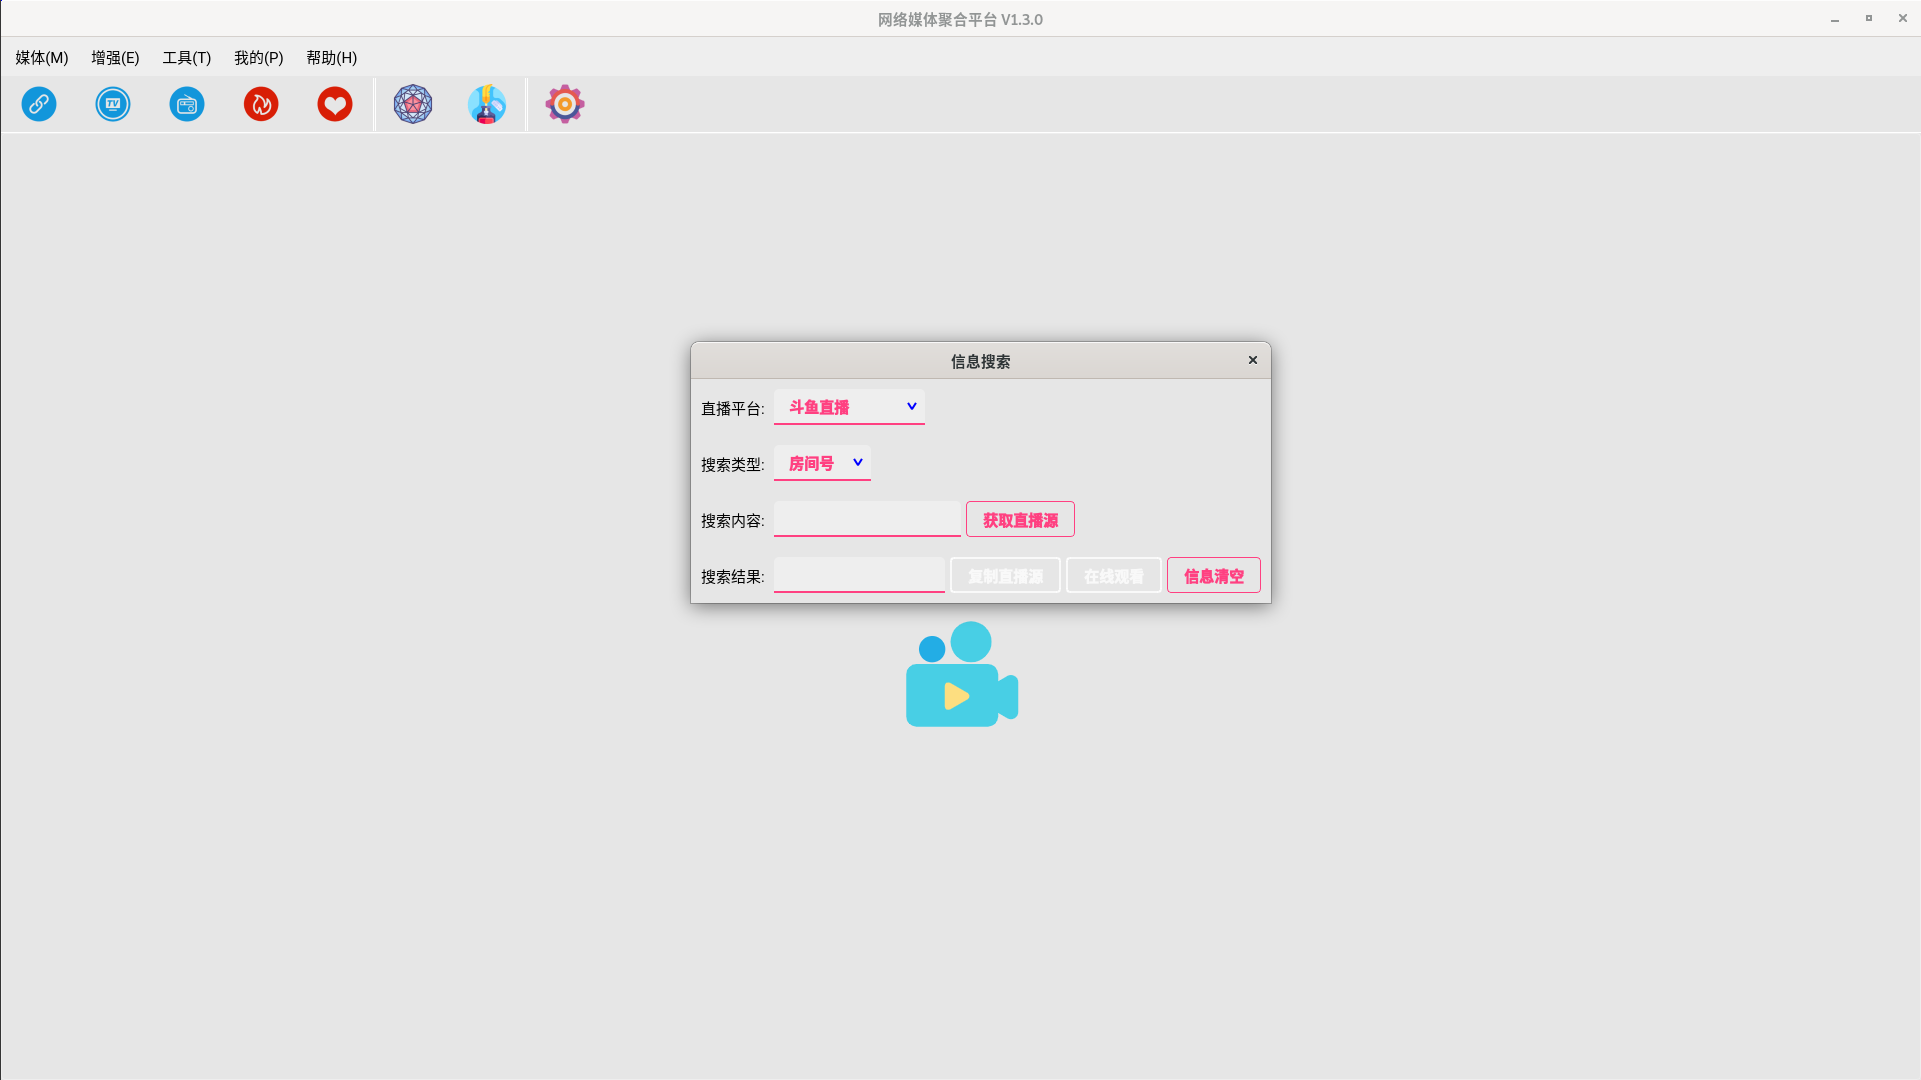Open the 工具(T) menu

tap(187, 58)
